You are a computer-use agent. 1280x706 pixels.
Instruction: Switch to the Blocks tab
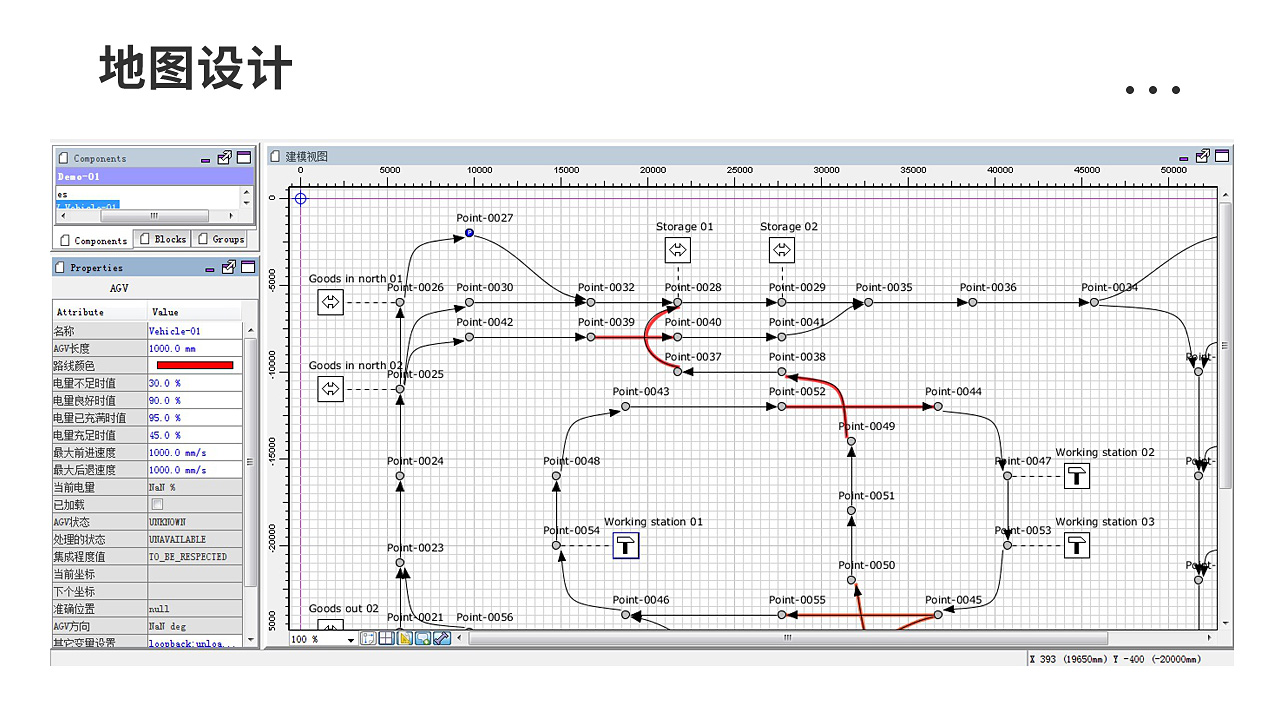click(x=163, y=239)
